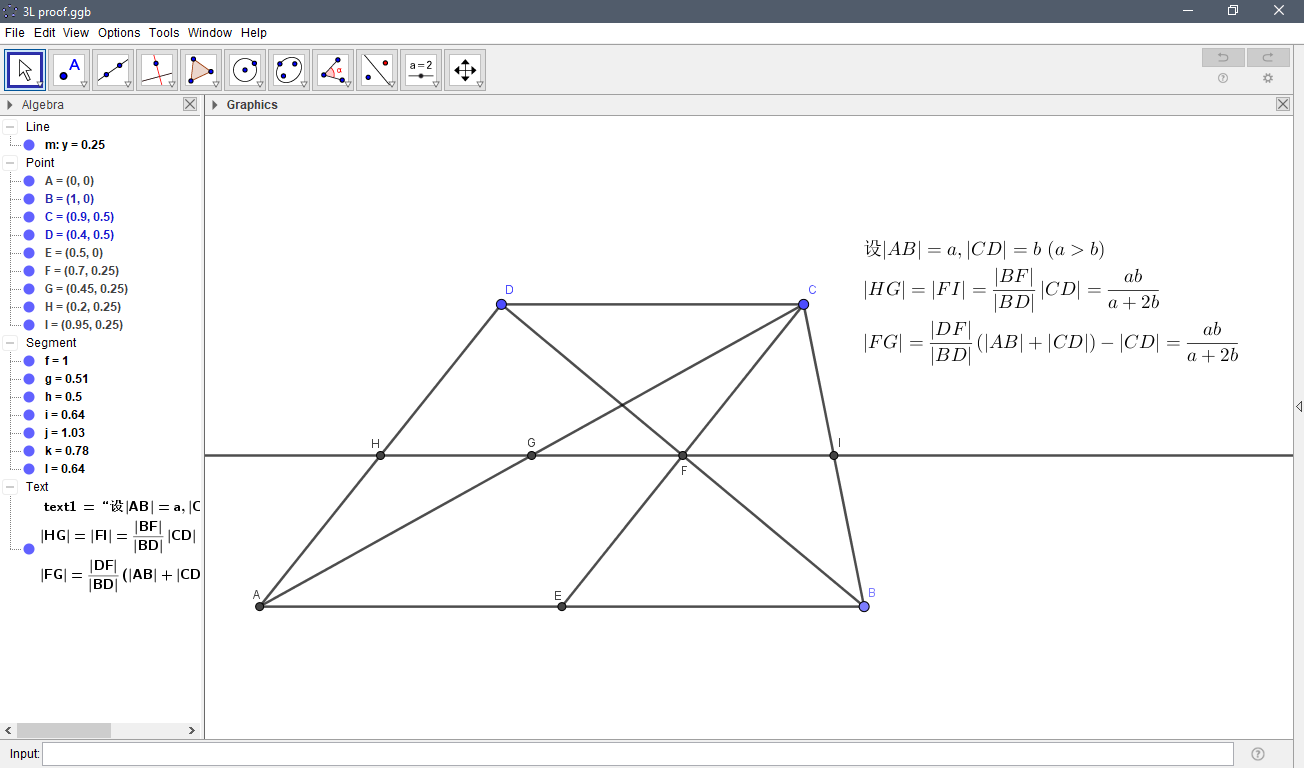Select the Move Graphics View tool

coord(465,69)
